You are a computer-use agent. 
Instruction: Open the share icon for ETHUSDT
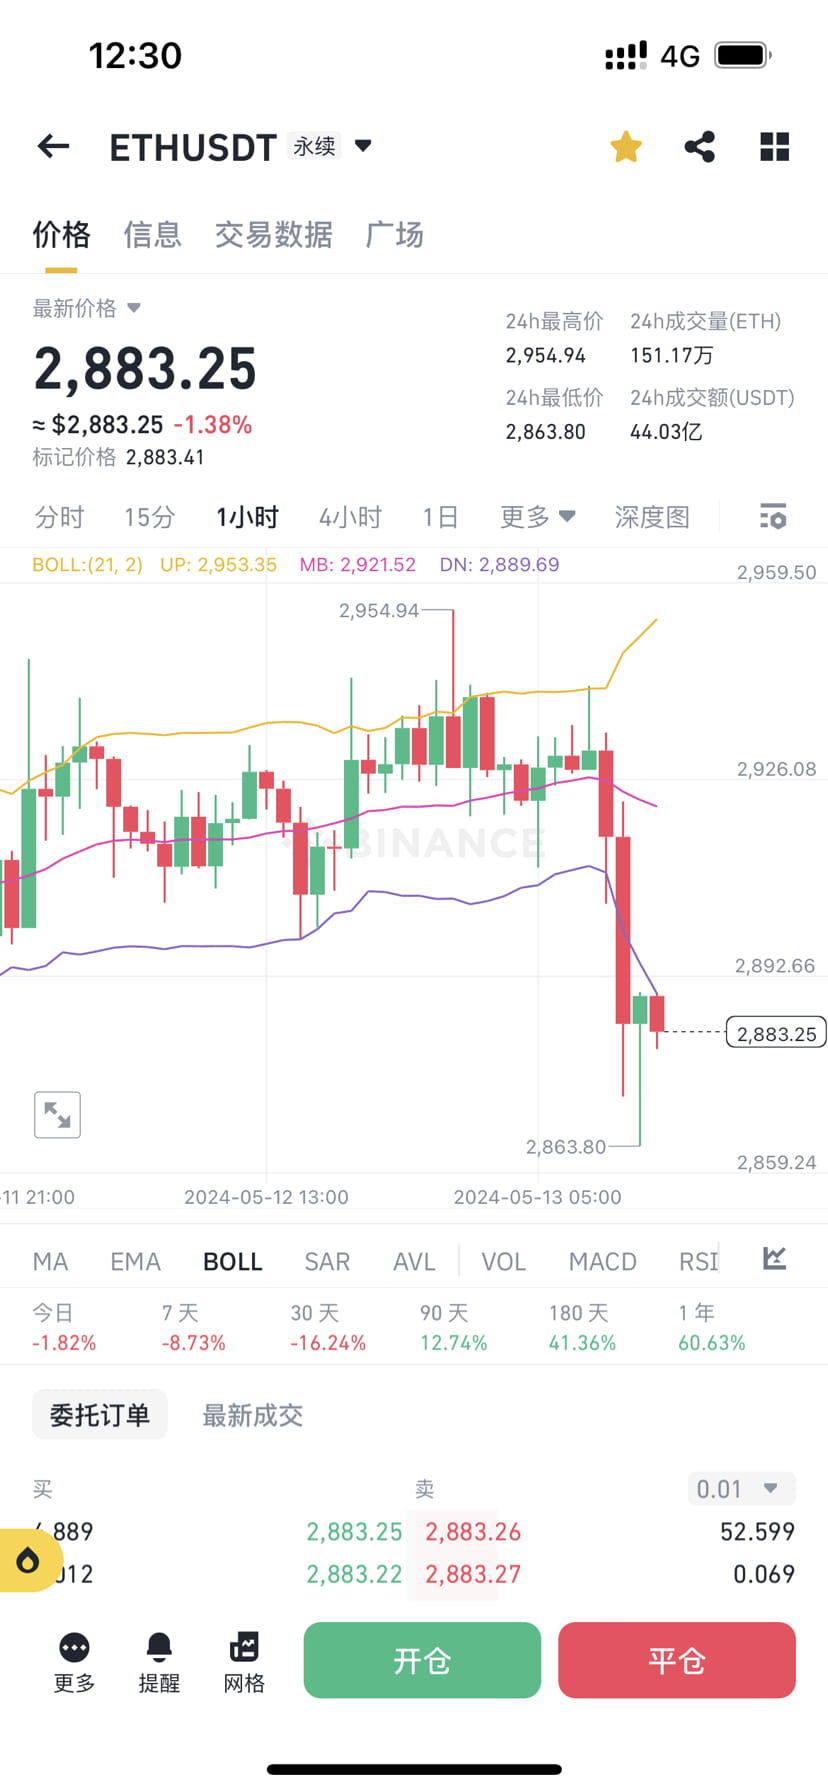[699, 146]
